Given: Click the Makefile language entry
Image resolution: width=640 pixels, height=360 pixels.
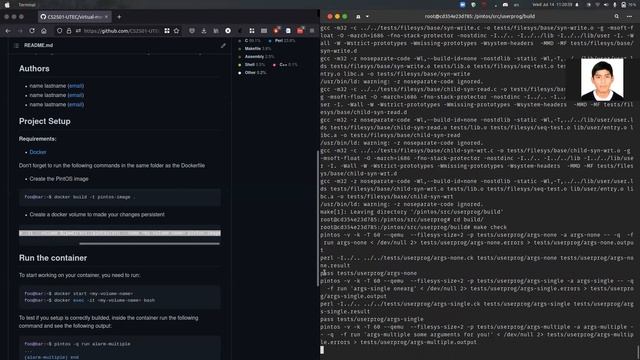Looking at the screenshot, I should (255, 49).
